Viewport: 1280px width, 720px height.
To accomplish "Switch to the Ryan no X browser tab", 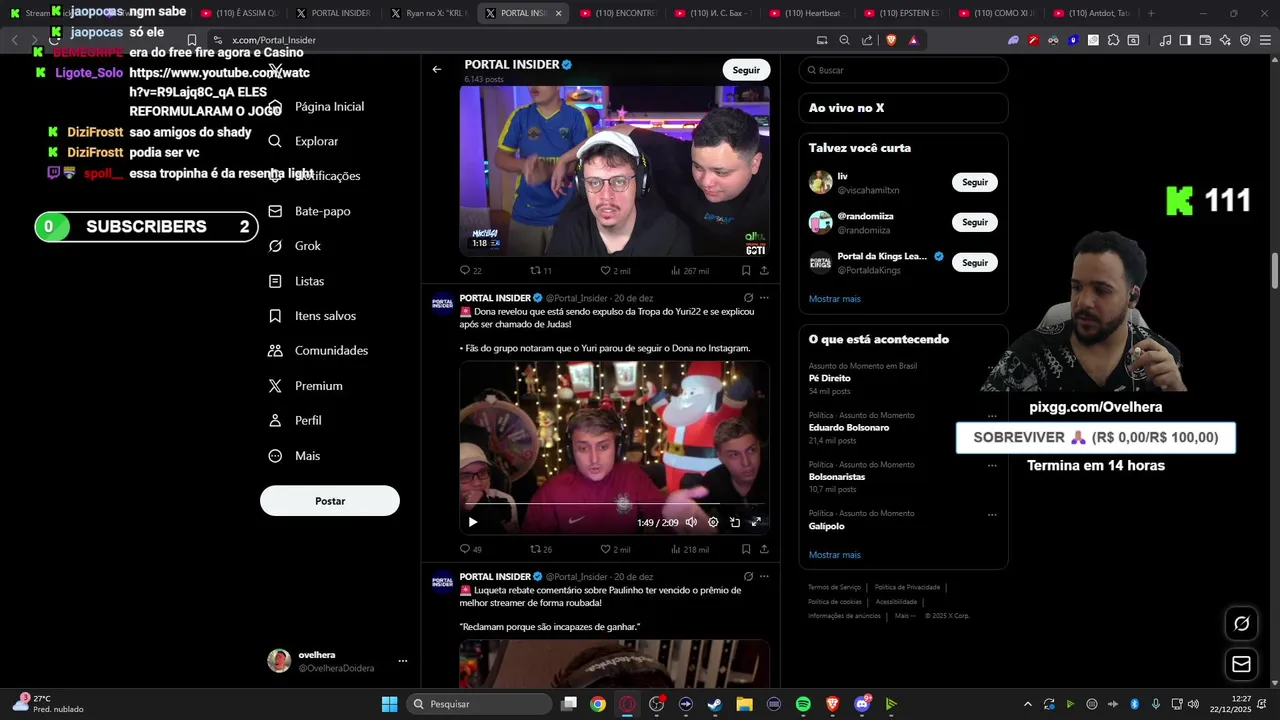I will pyautogui.click(x=428, y=13).
